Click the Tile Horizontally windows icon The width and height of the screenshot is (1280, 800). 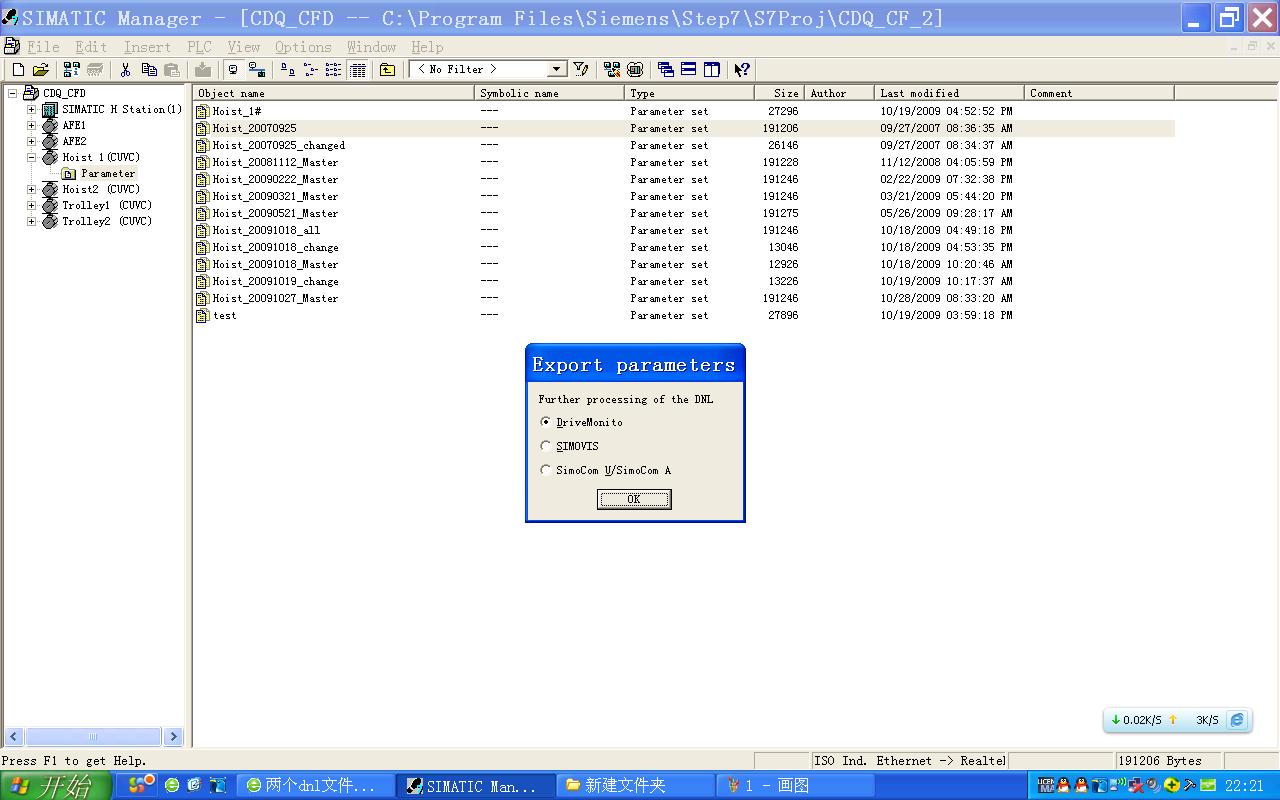(689, 69)
